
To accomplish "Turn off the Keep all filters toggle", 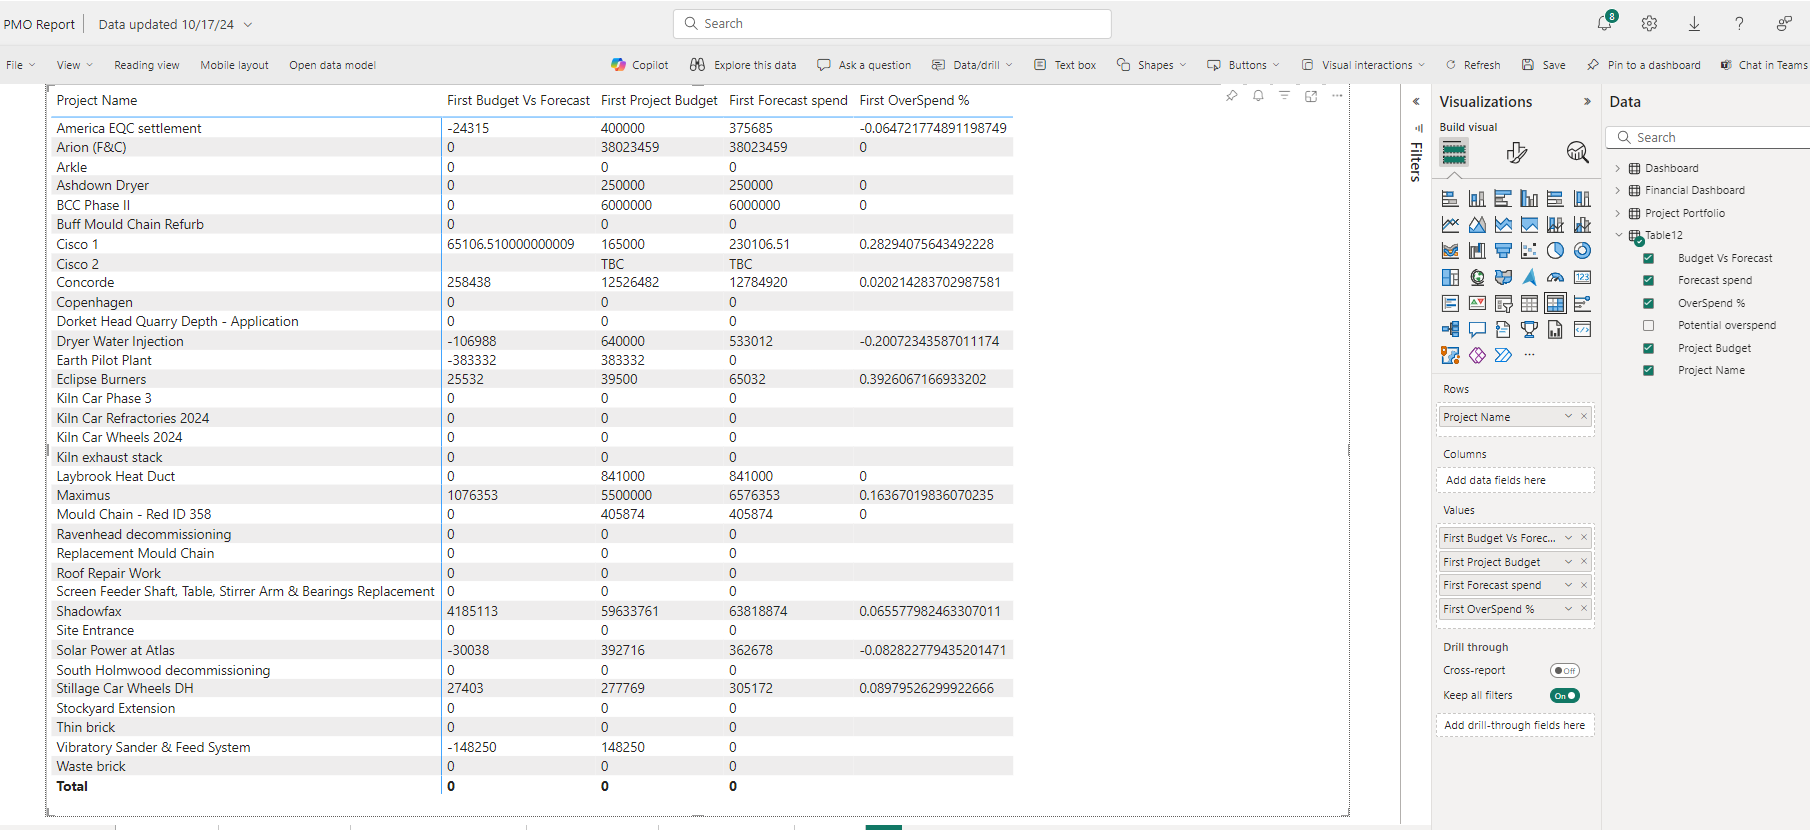I will pos(1565,696).
